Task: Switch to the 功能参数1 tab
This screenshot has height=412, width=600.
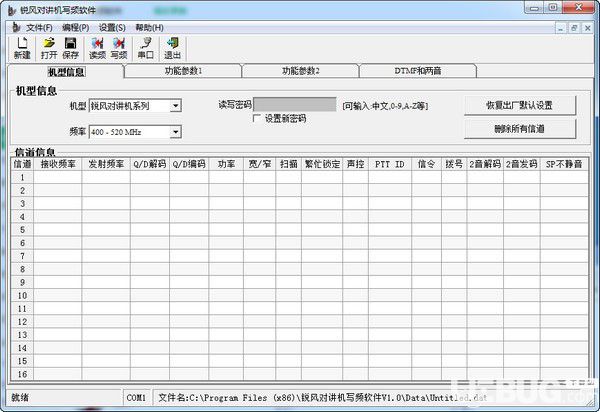Action: click(x=183, y=71)
